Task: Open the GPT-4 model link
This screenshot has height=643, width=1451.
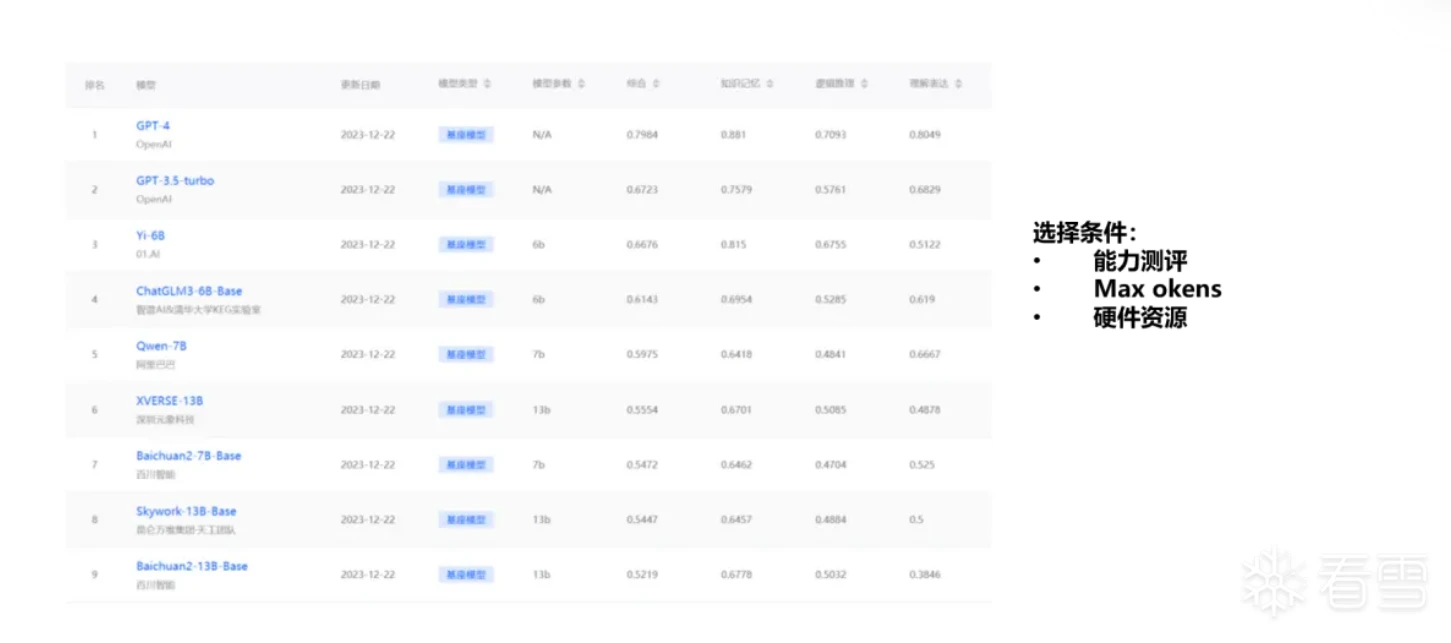Action: (153, 126)
